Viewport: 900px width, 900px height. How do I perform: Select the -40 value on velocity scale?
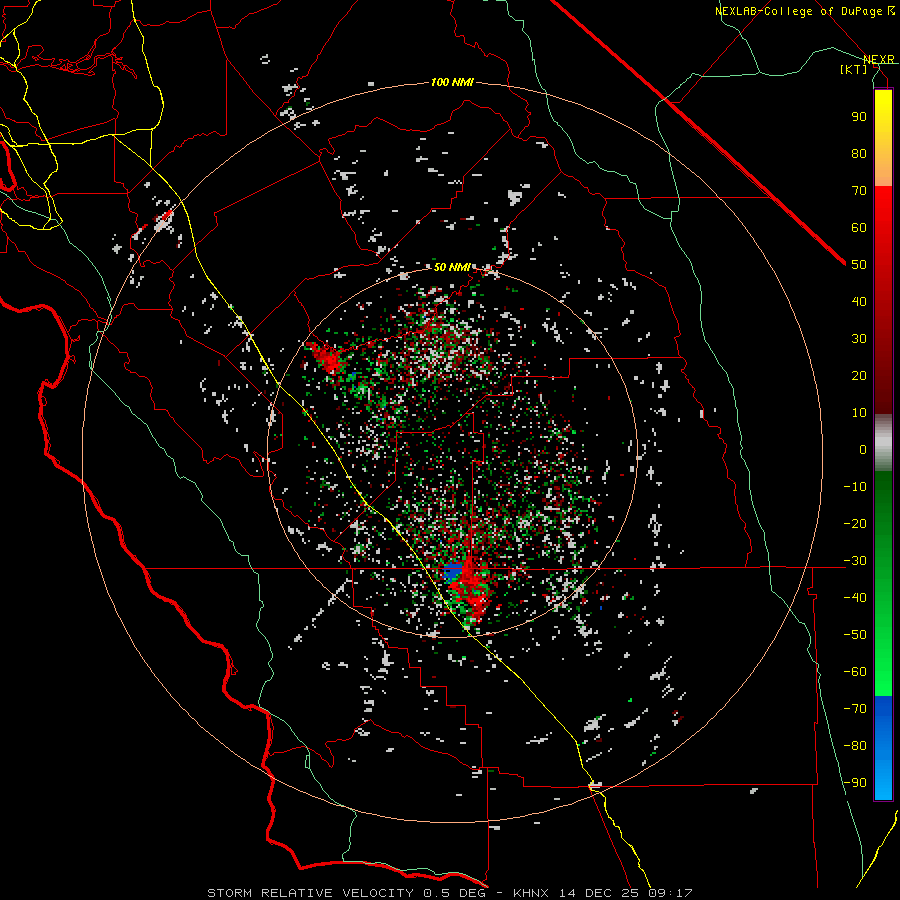[855, 598]
